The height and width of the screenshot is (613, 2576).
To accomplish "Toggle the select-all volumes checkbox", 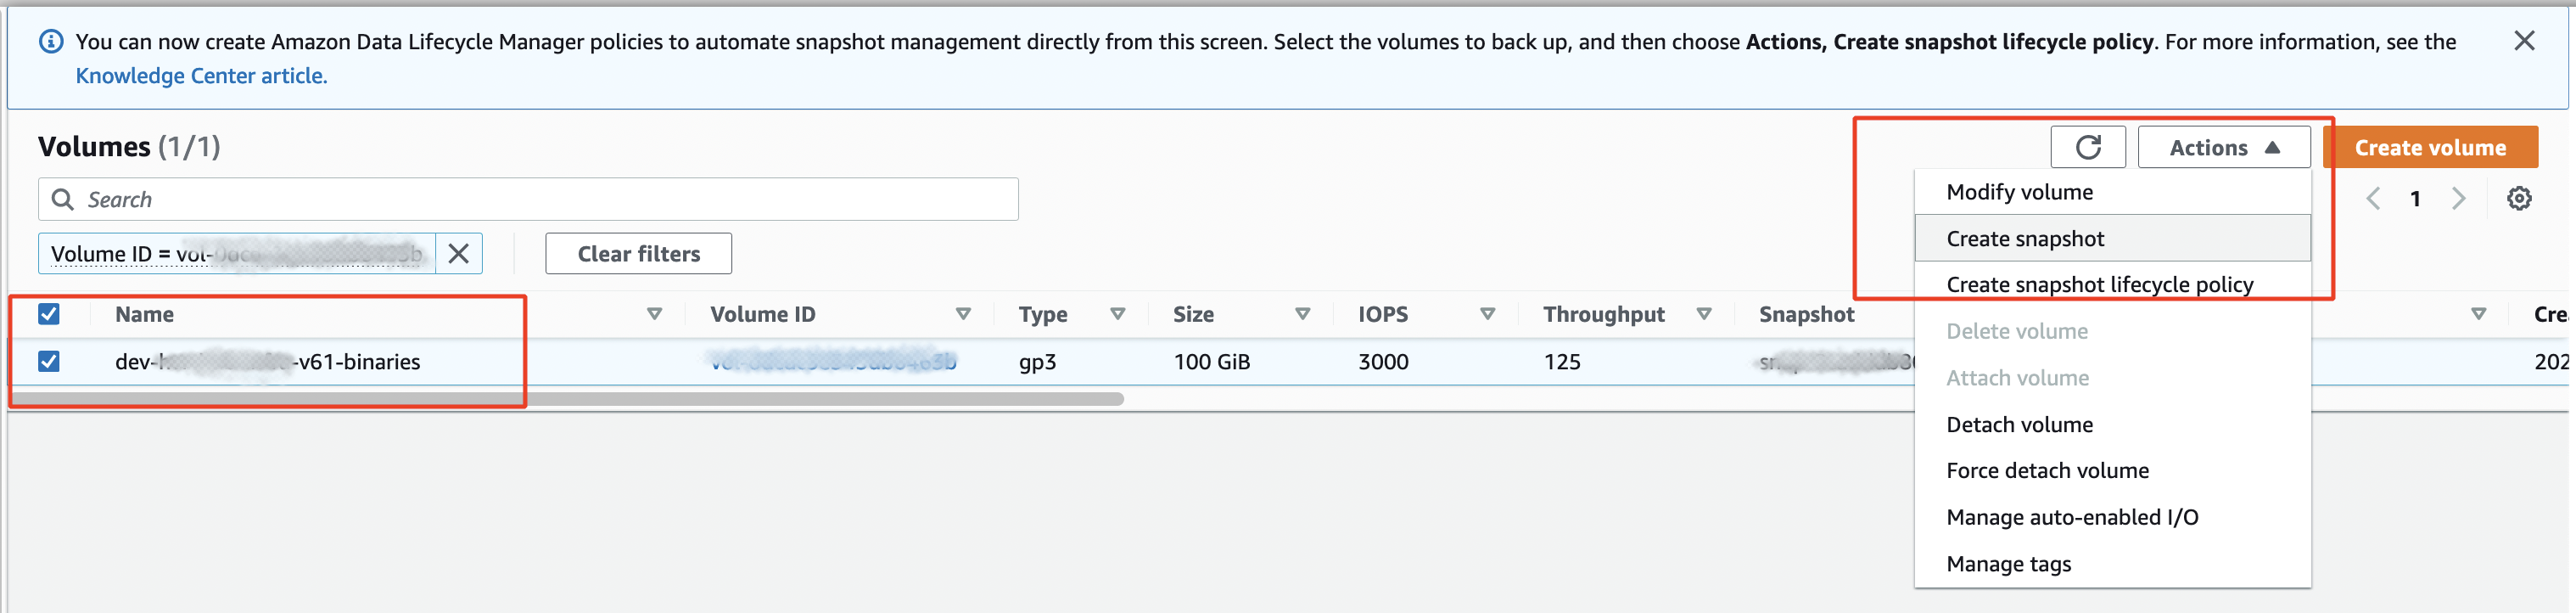I will pyautogui.click(x=49, y=314).
